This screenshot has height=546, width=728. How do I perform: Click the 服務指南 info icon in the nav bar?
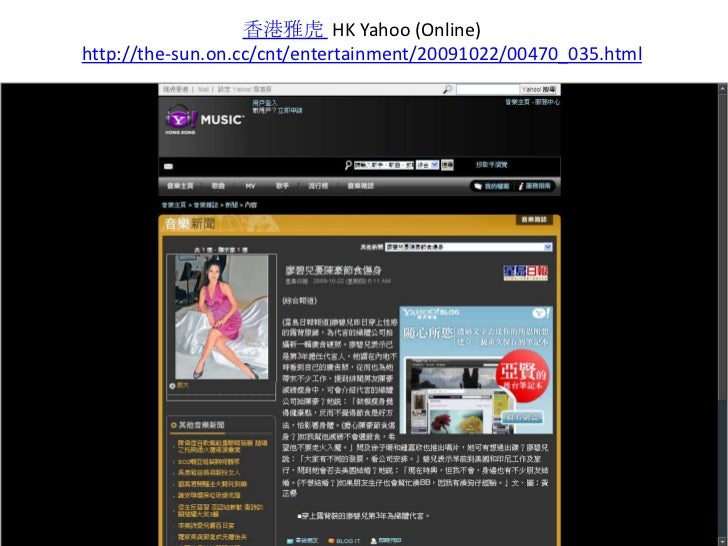521,186
